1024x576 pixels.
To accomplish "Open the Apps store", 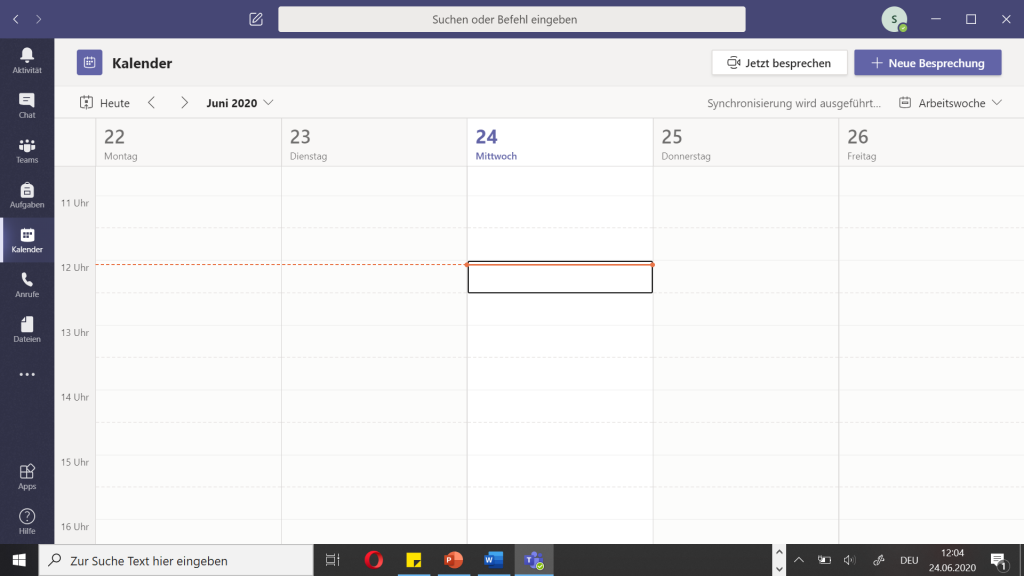I will (x=27, y=477).
